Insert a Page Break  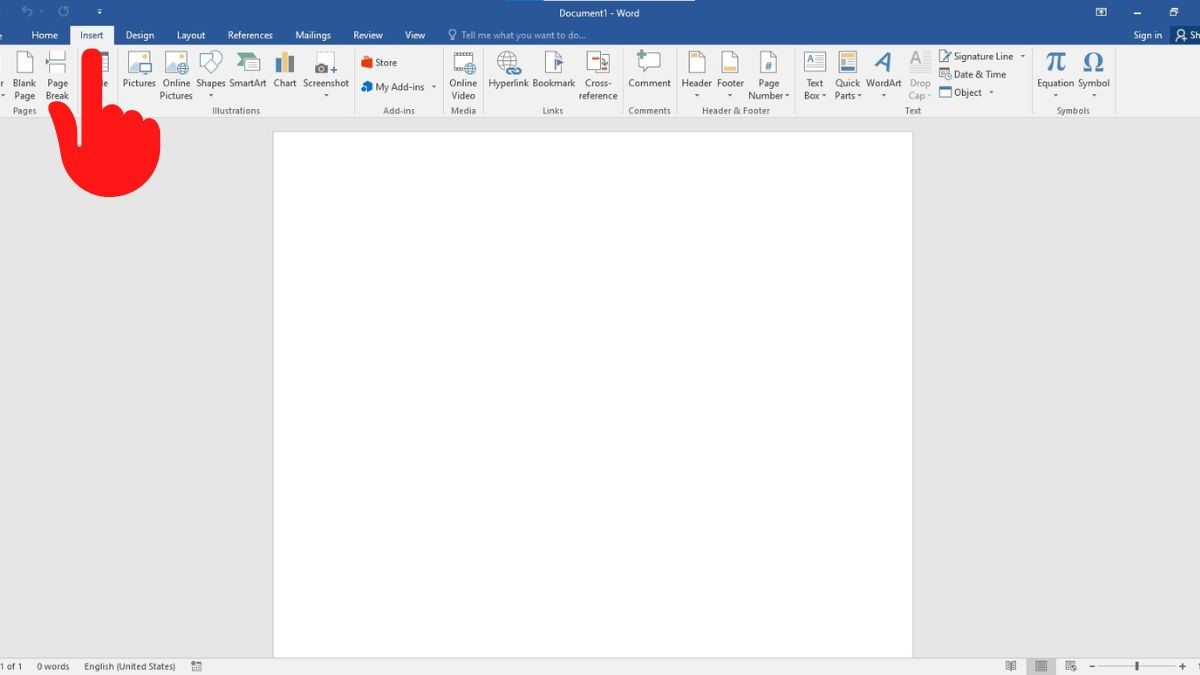click(x=57, y=75)
